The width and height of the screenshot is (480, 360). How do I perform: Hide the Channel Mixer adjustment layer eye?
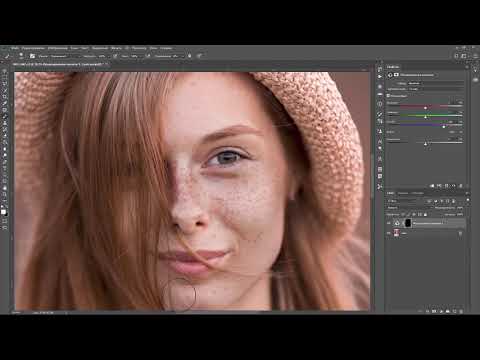[389, 223]
